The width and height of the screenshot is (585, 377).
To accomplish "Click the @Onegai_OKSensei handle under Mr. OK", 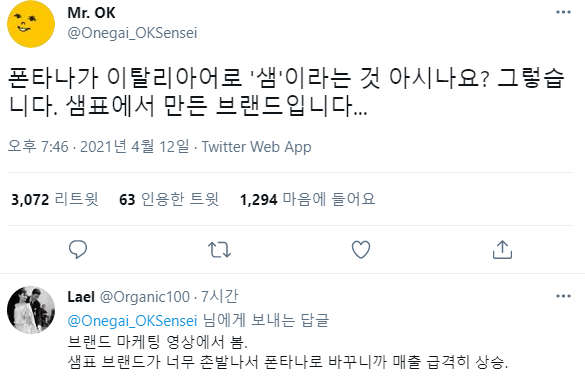I will (x=132, y=33).
